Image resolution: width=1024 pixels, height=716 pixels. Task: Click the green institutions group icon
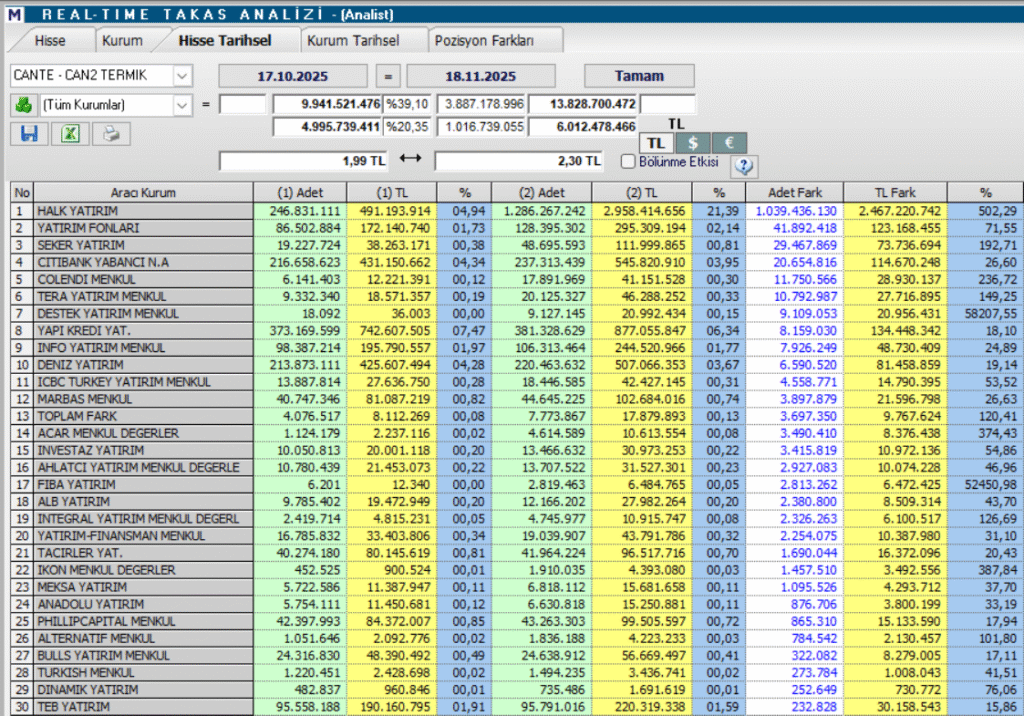23,104
